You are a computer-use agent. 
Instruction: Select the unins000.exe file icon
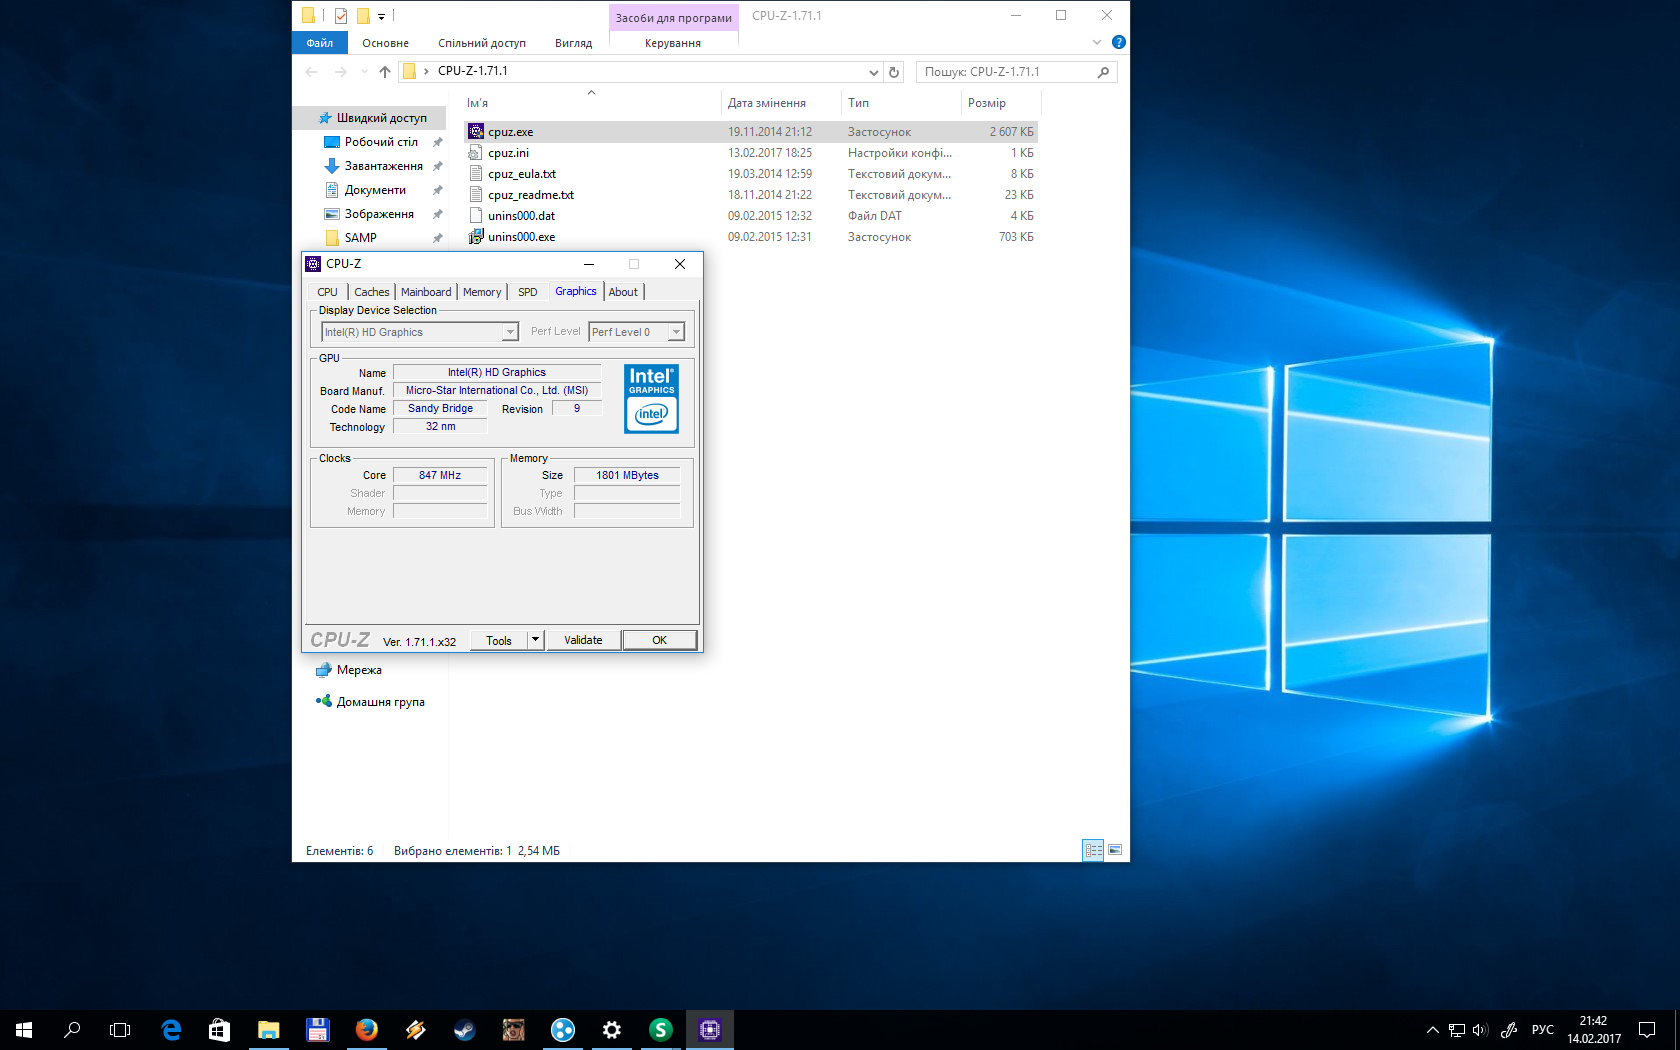point(476,237)
